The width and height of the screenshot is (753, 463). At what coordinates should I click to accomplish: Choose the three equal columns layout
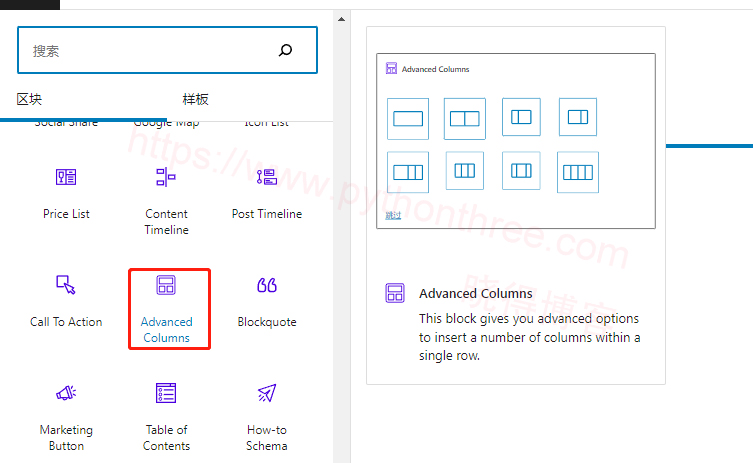point(464,171)
